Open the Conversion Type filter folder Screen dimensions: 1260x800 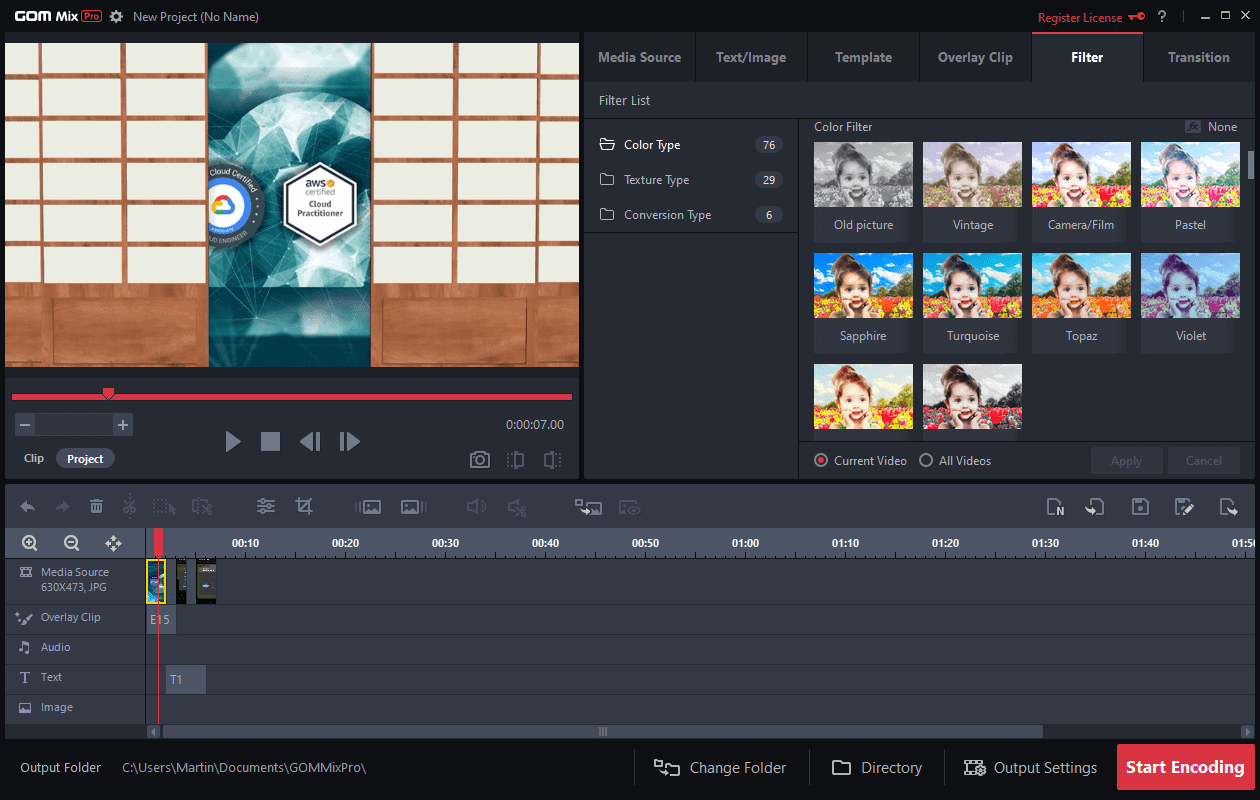pyautogui.click(x=691, y=215)
